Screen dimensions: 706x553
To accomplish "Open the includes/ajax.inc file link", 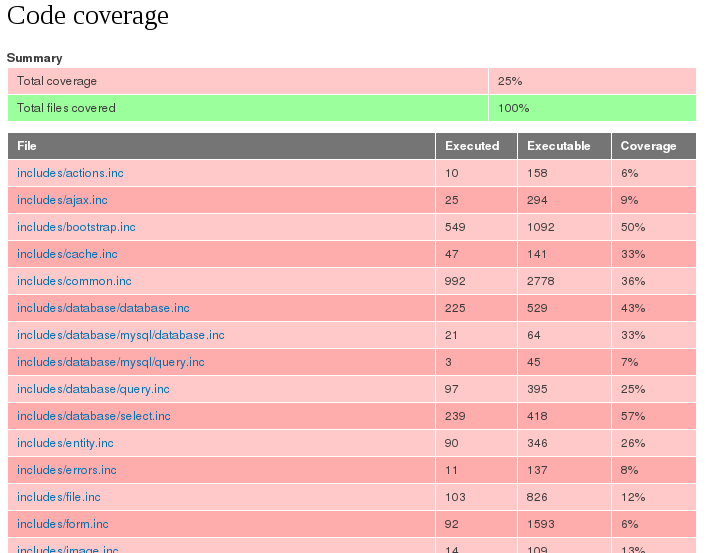I will pos(62,200).
